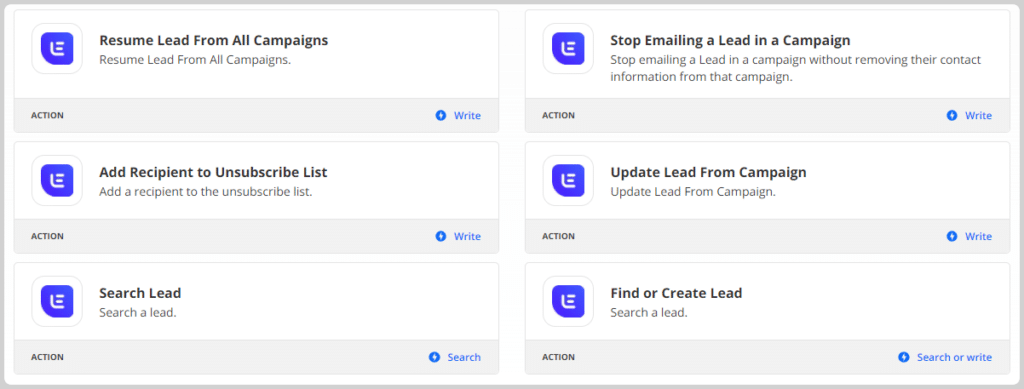Click Search or write on Find or Create Lead
Screen dimensions: 1024x389
point(954,357)
